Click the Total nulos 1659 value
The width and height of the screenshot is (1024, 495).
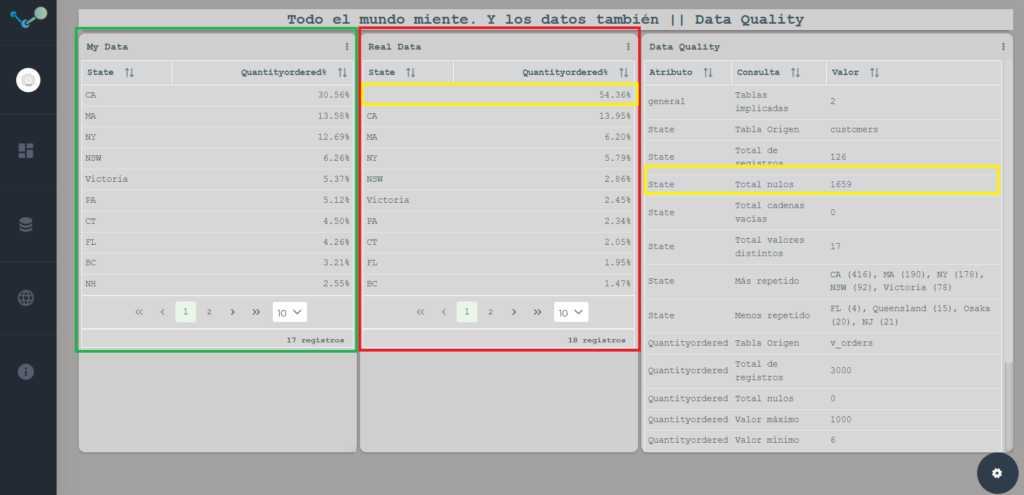click(840, 185)
